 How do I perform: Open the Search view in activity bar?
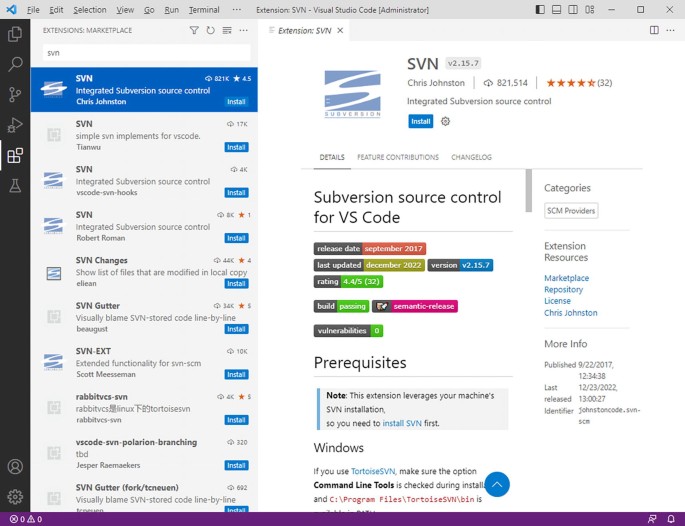point(15,64)
